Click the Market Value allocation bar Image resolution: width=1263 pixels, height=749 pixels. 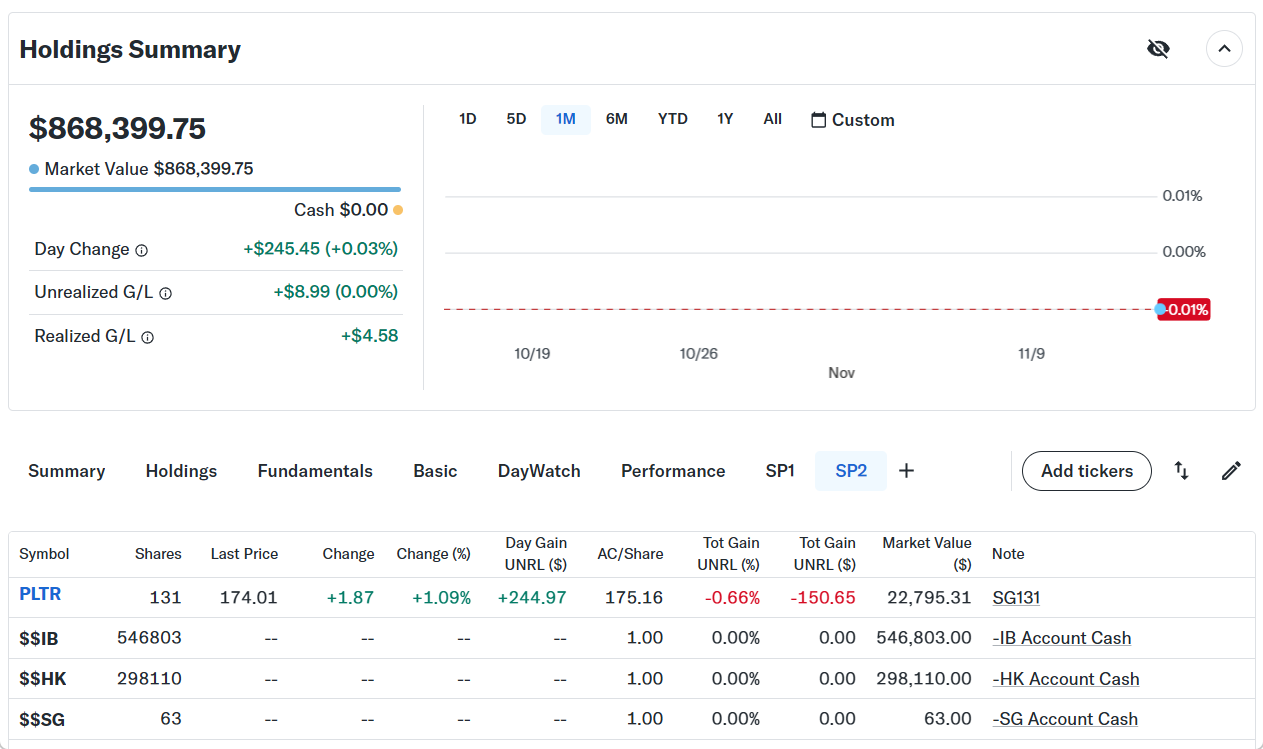click(215, 189)
